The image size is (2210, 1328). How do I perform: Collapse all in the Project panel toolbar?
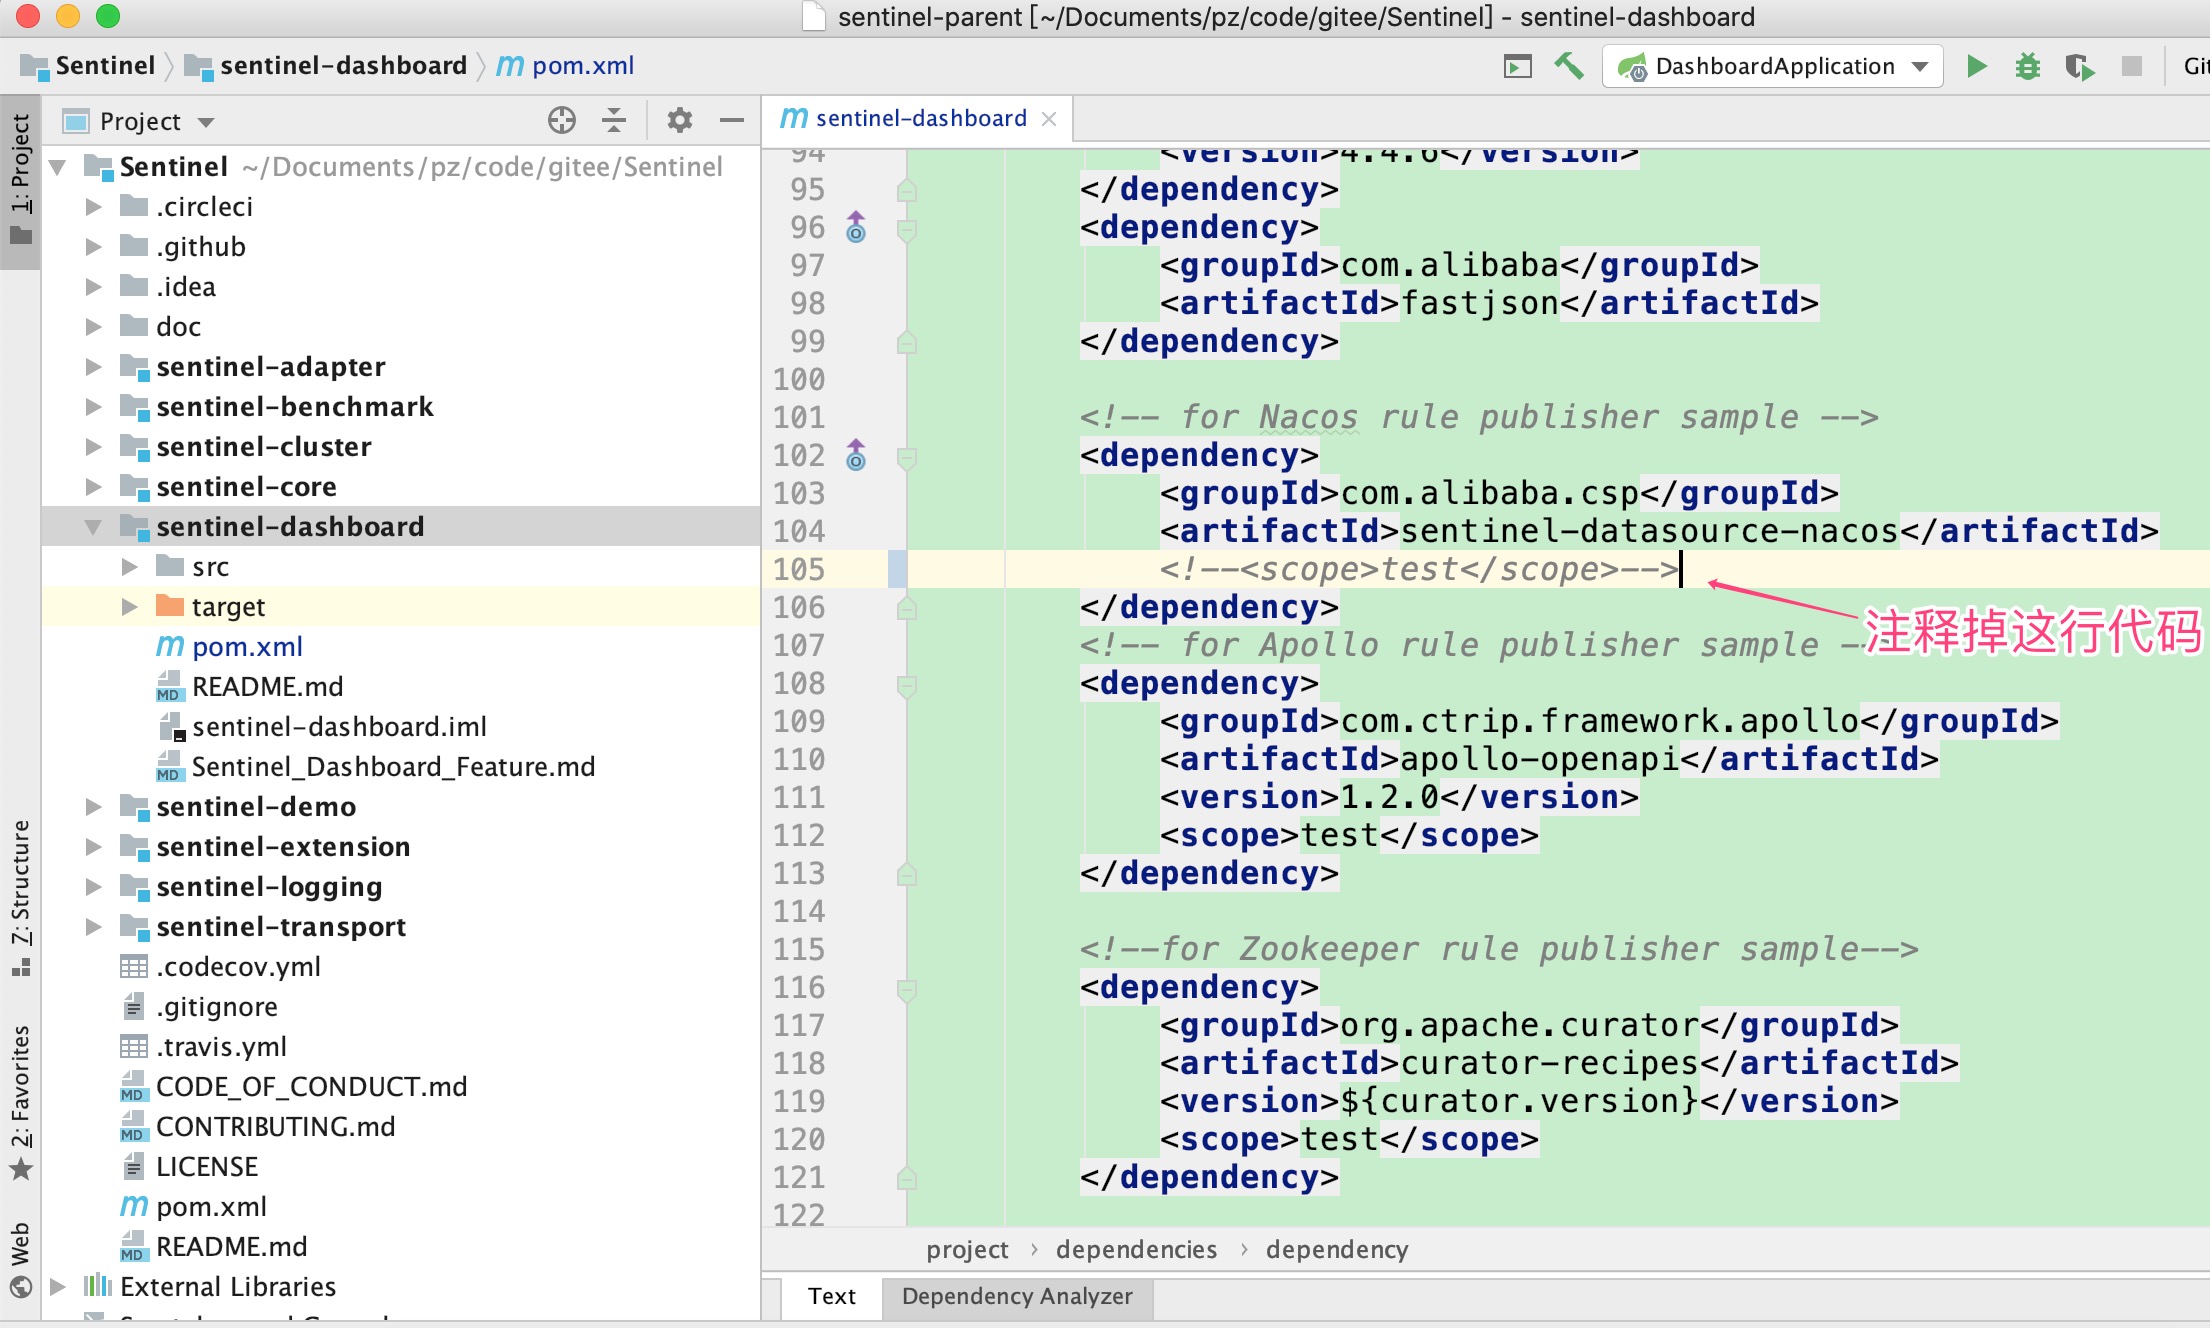point(614,120)
